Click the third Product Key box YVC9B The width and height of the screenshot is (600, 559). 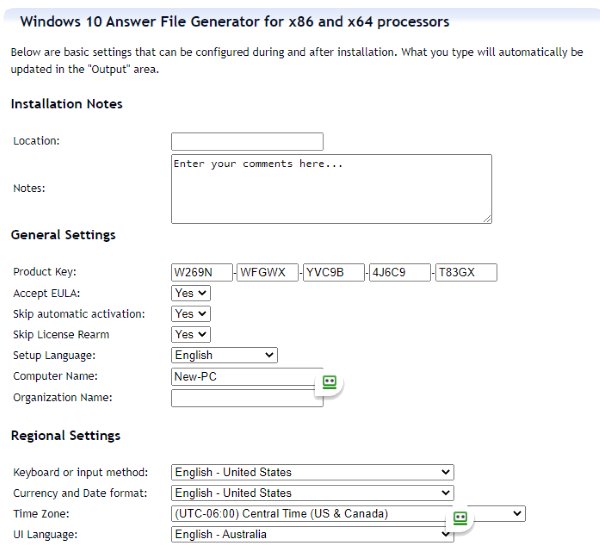(x=333, y=272)
